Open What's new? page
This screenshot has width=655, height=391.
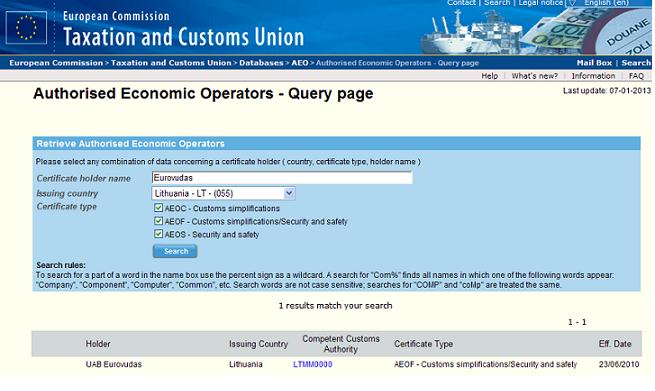(535, 76)
